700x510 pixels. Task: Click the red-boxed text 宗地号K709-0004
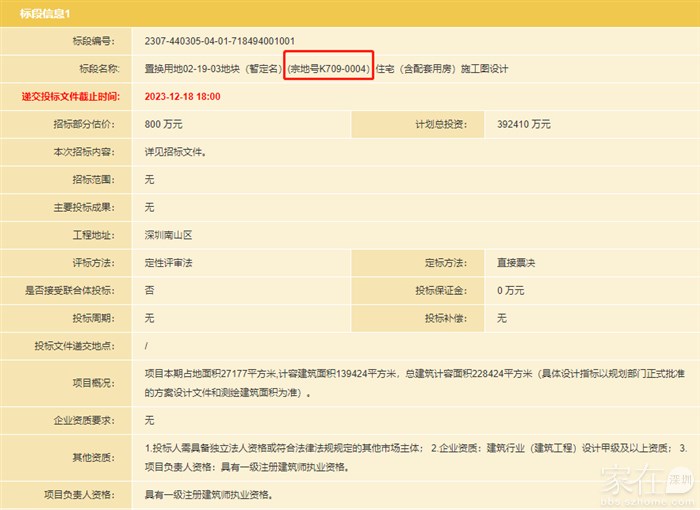(x=329, y=69)
